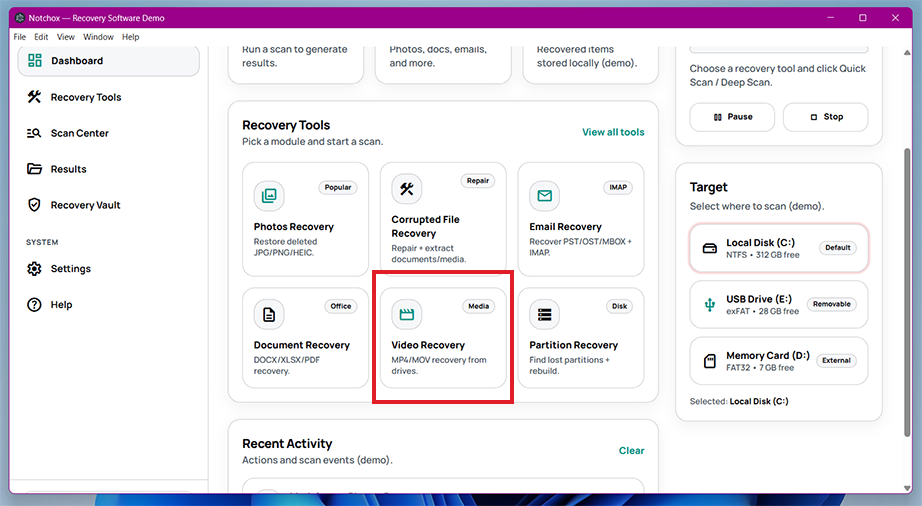Stop the current scan
Image resolution: width=922 pixels, height=506 pixels.
pyautogui.click(x=826, y=117)
